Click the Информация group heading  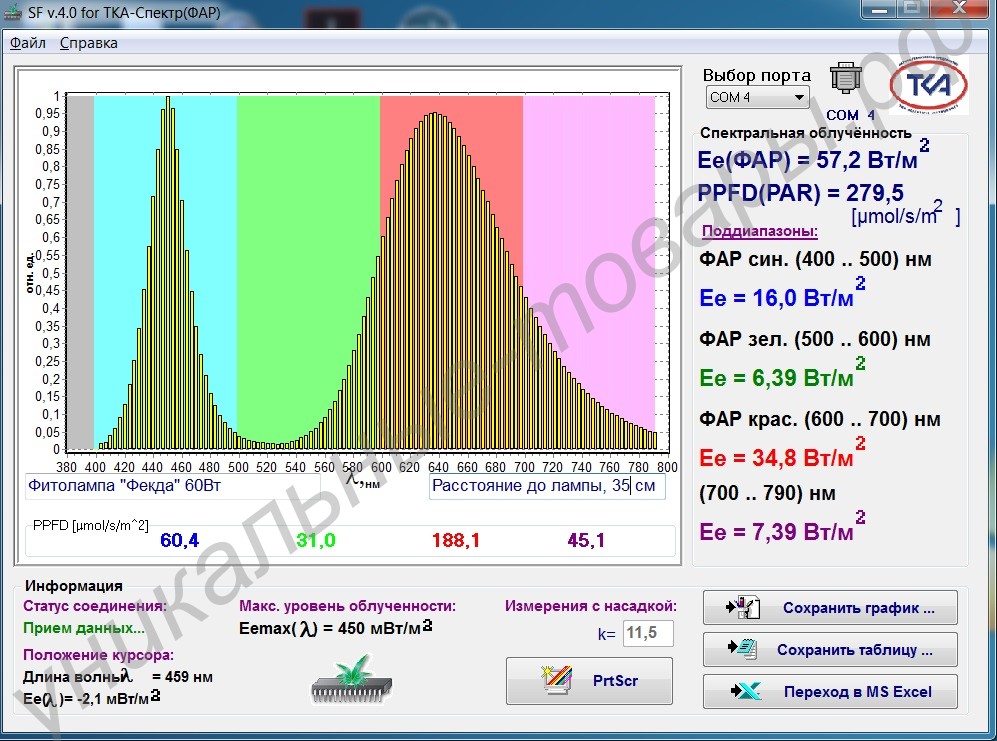tap(74, 586)
